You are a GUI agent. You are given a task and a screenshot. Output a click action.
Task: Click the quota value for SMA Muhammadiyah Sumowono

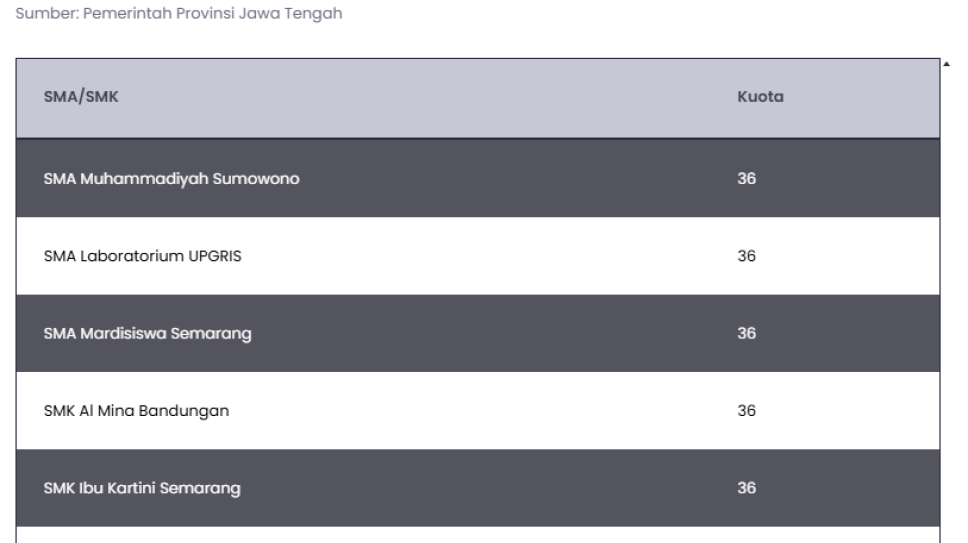[x=746, y=179]
